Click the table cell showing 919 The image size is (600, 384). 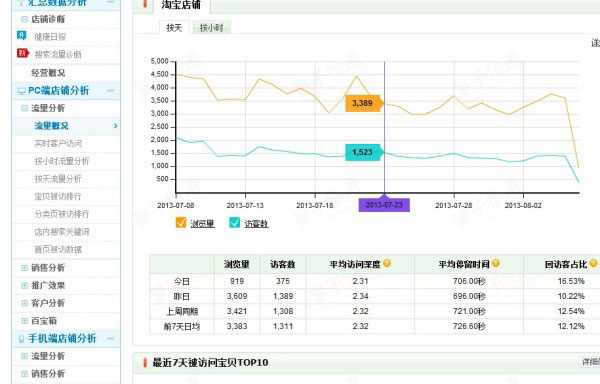pos(237,281)
